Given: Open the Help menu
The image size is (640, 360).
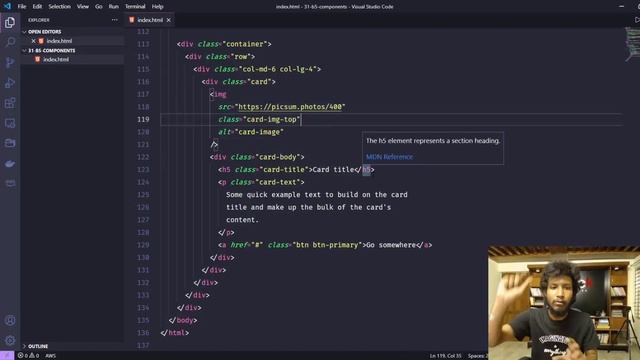Looking at the screenshot, I should [x=158, y=7].
